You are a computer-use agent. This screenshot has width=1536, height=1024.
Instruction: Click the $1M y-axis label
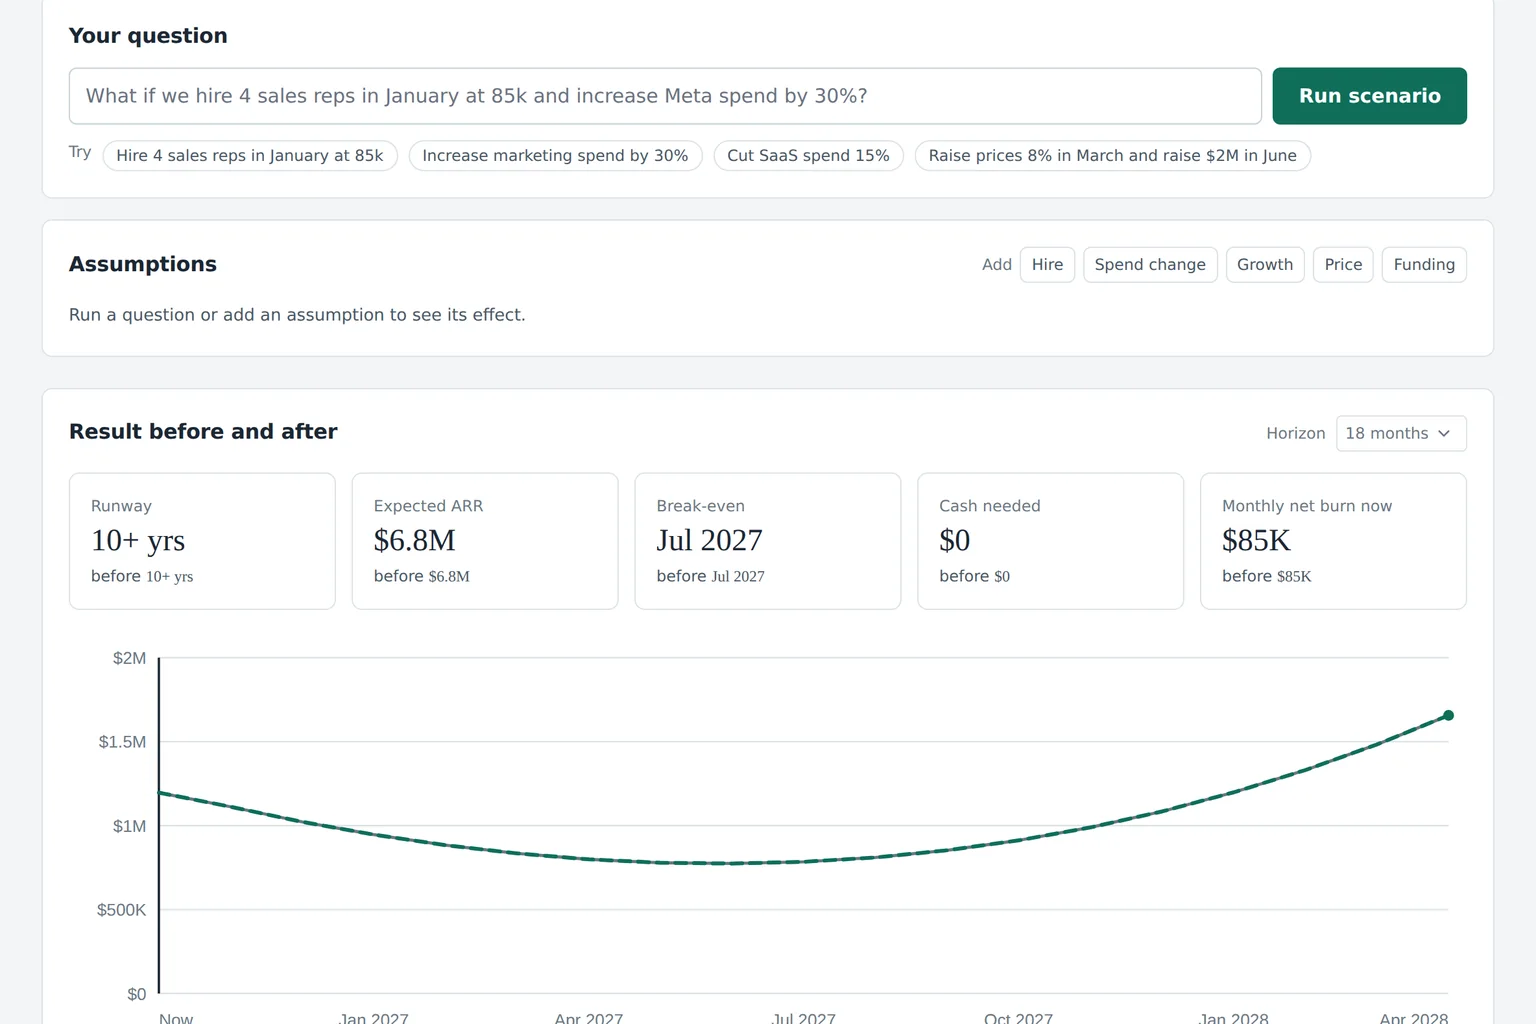point(129,826)
